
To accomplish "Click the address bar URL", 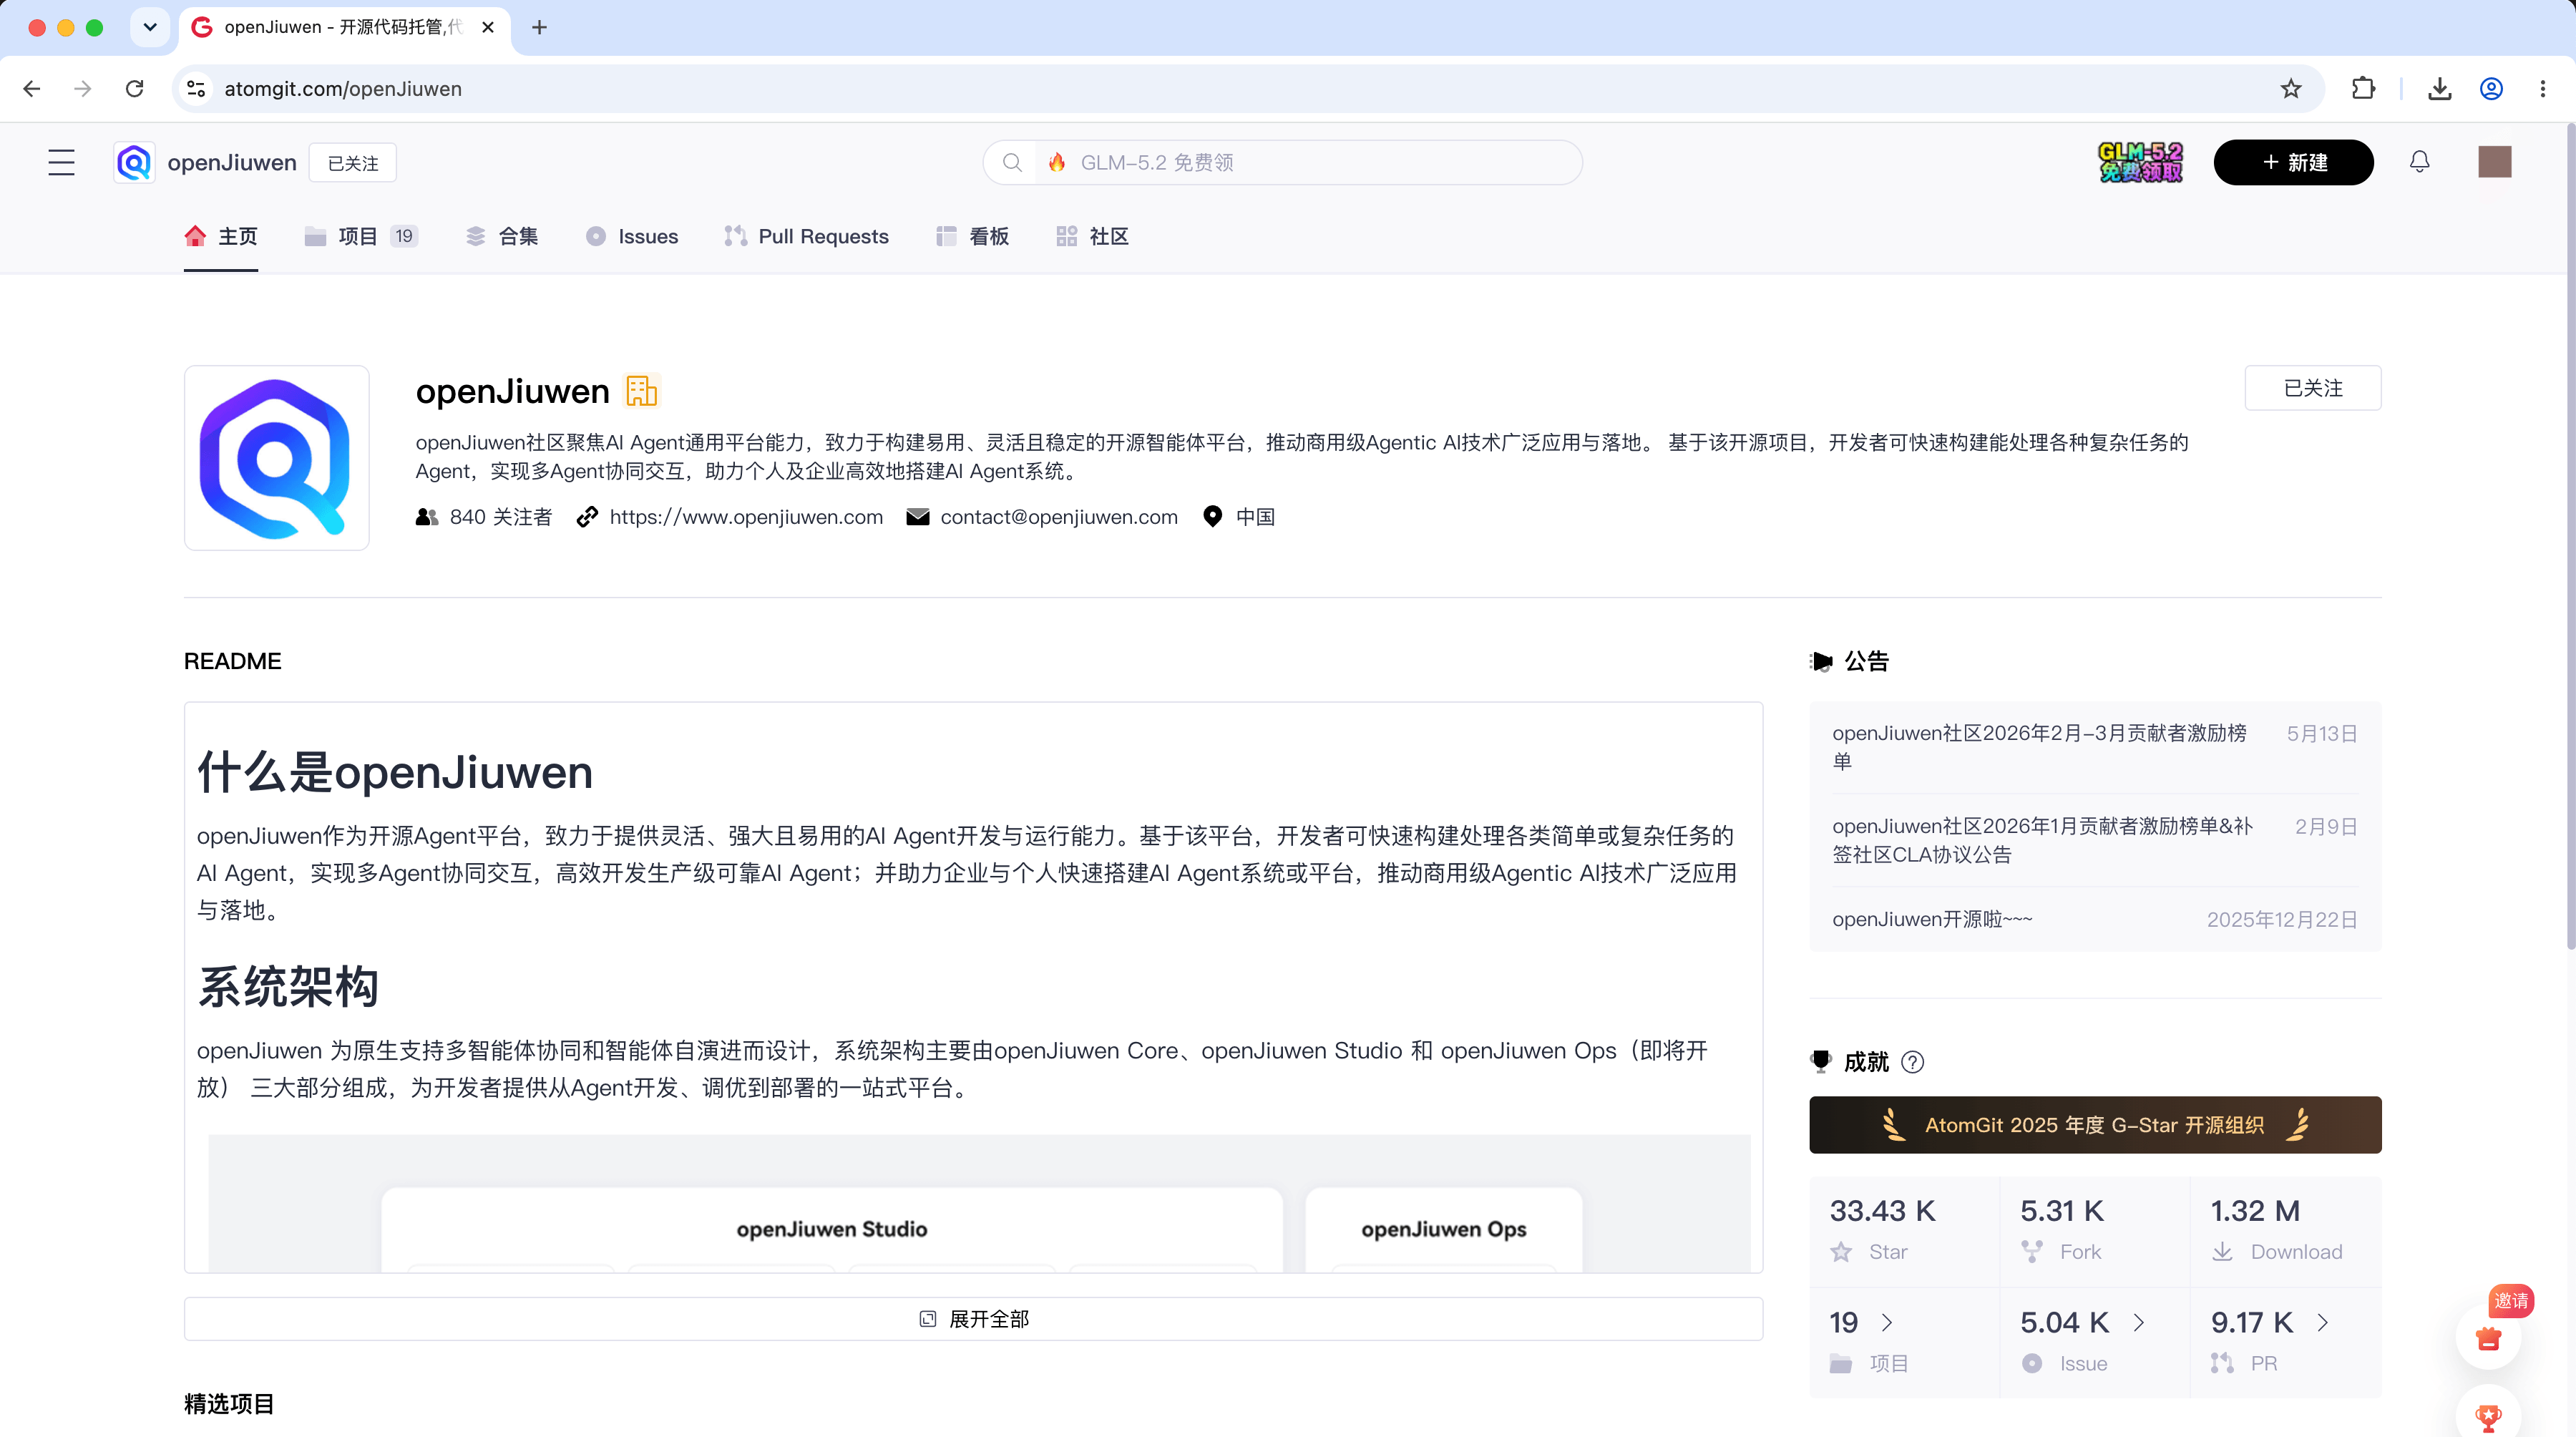I will click(343, 89).
